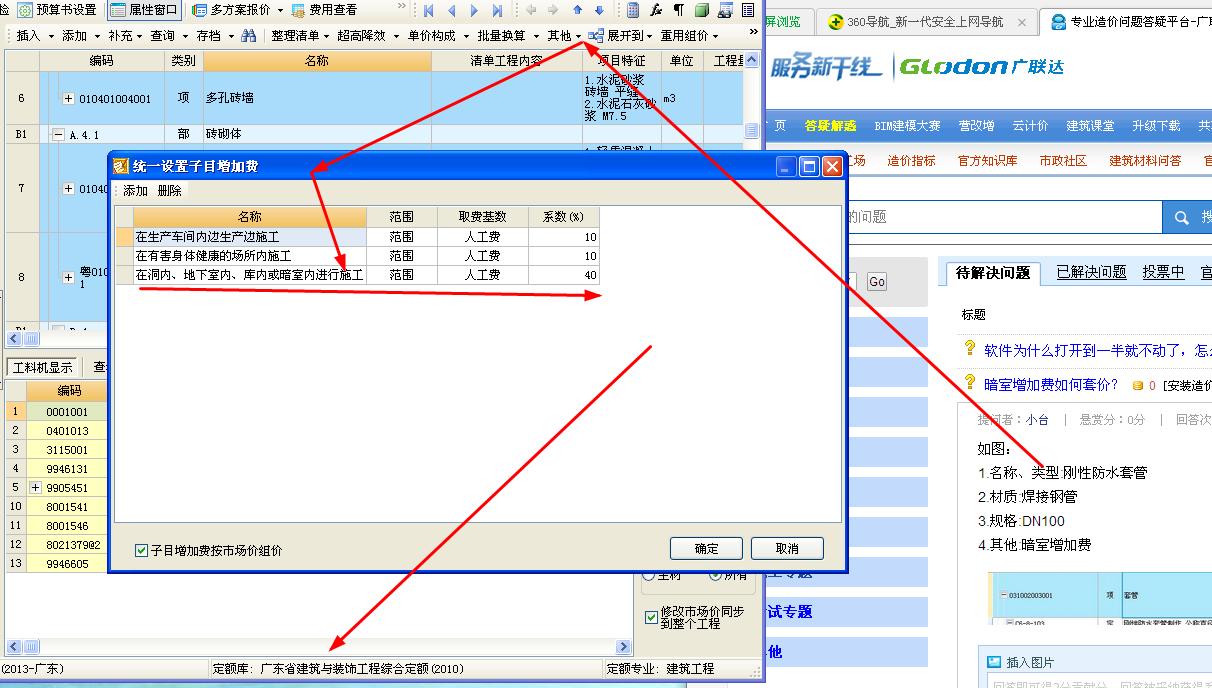Go to next record blue arrow
The width and height of the screenshot is (1212, 688).
point(475,11)
